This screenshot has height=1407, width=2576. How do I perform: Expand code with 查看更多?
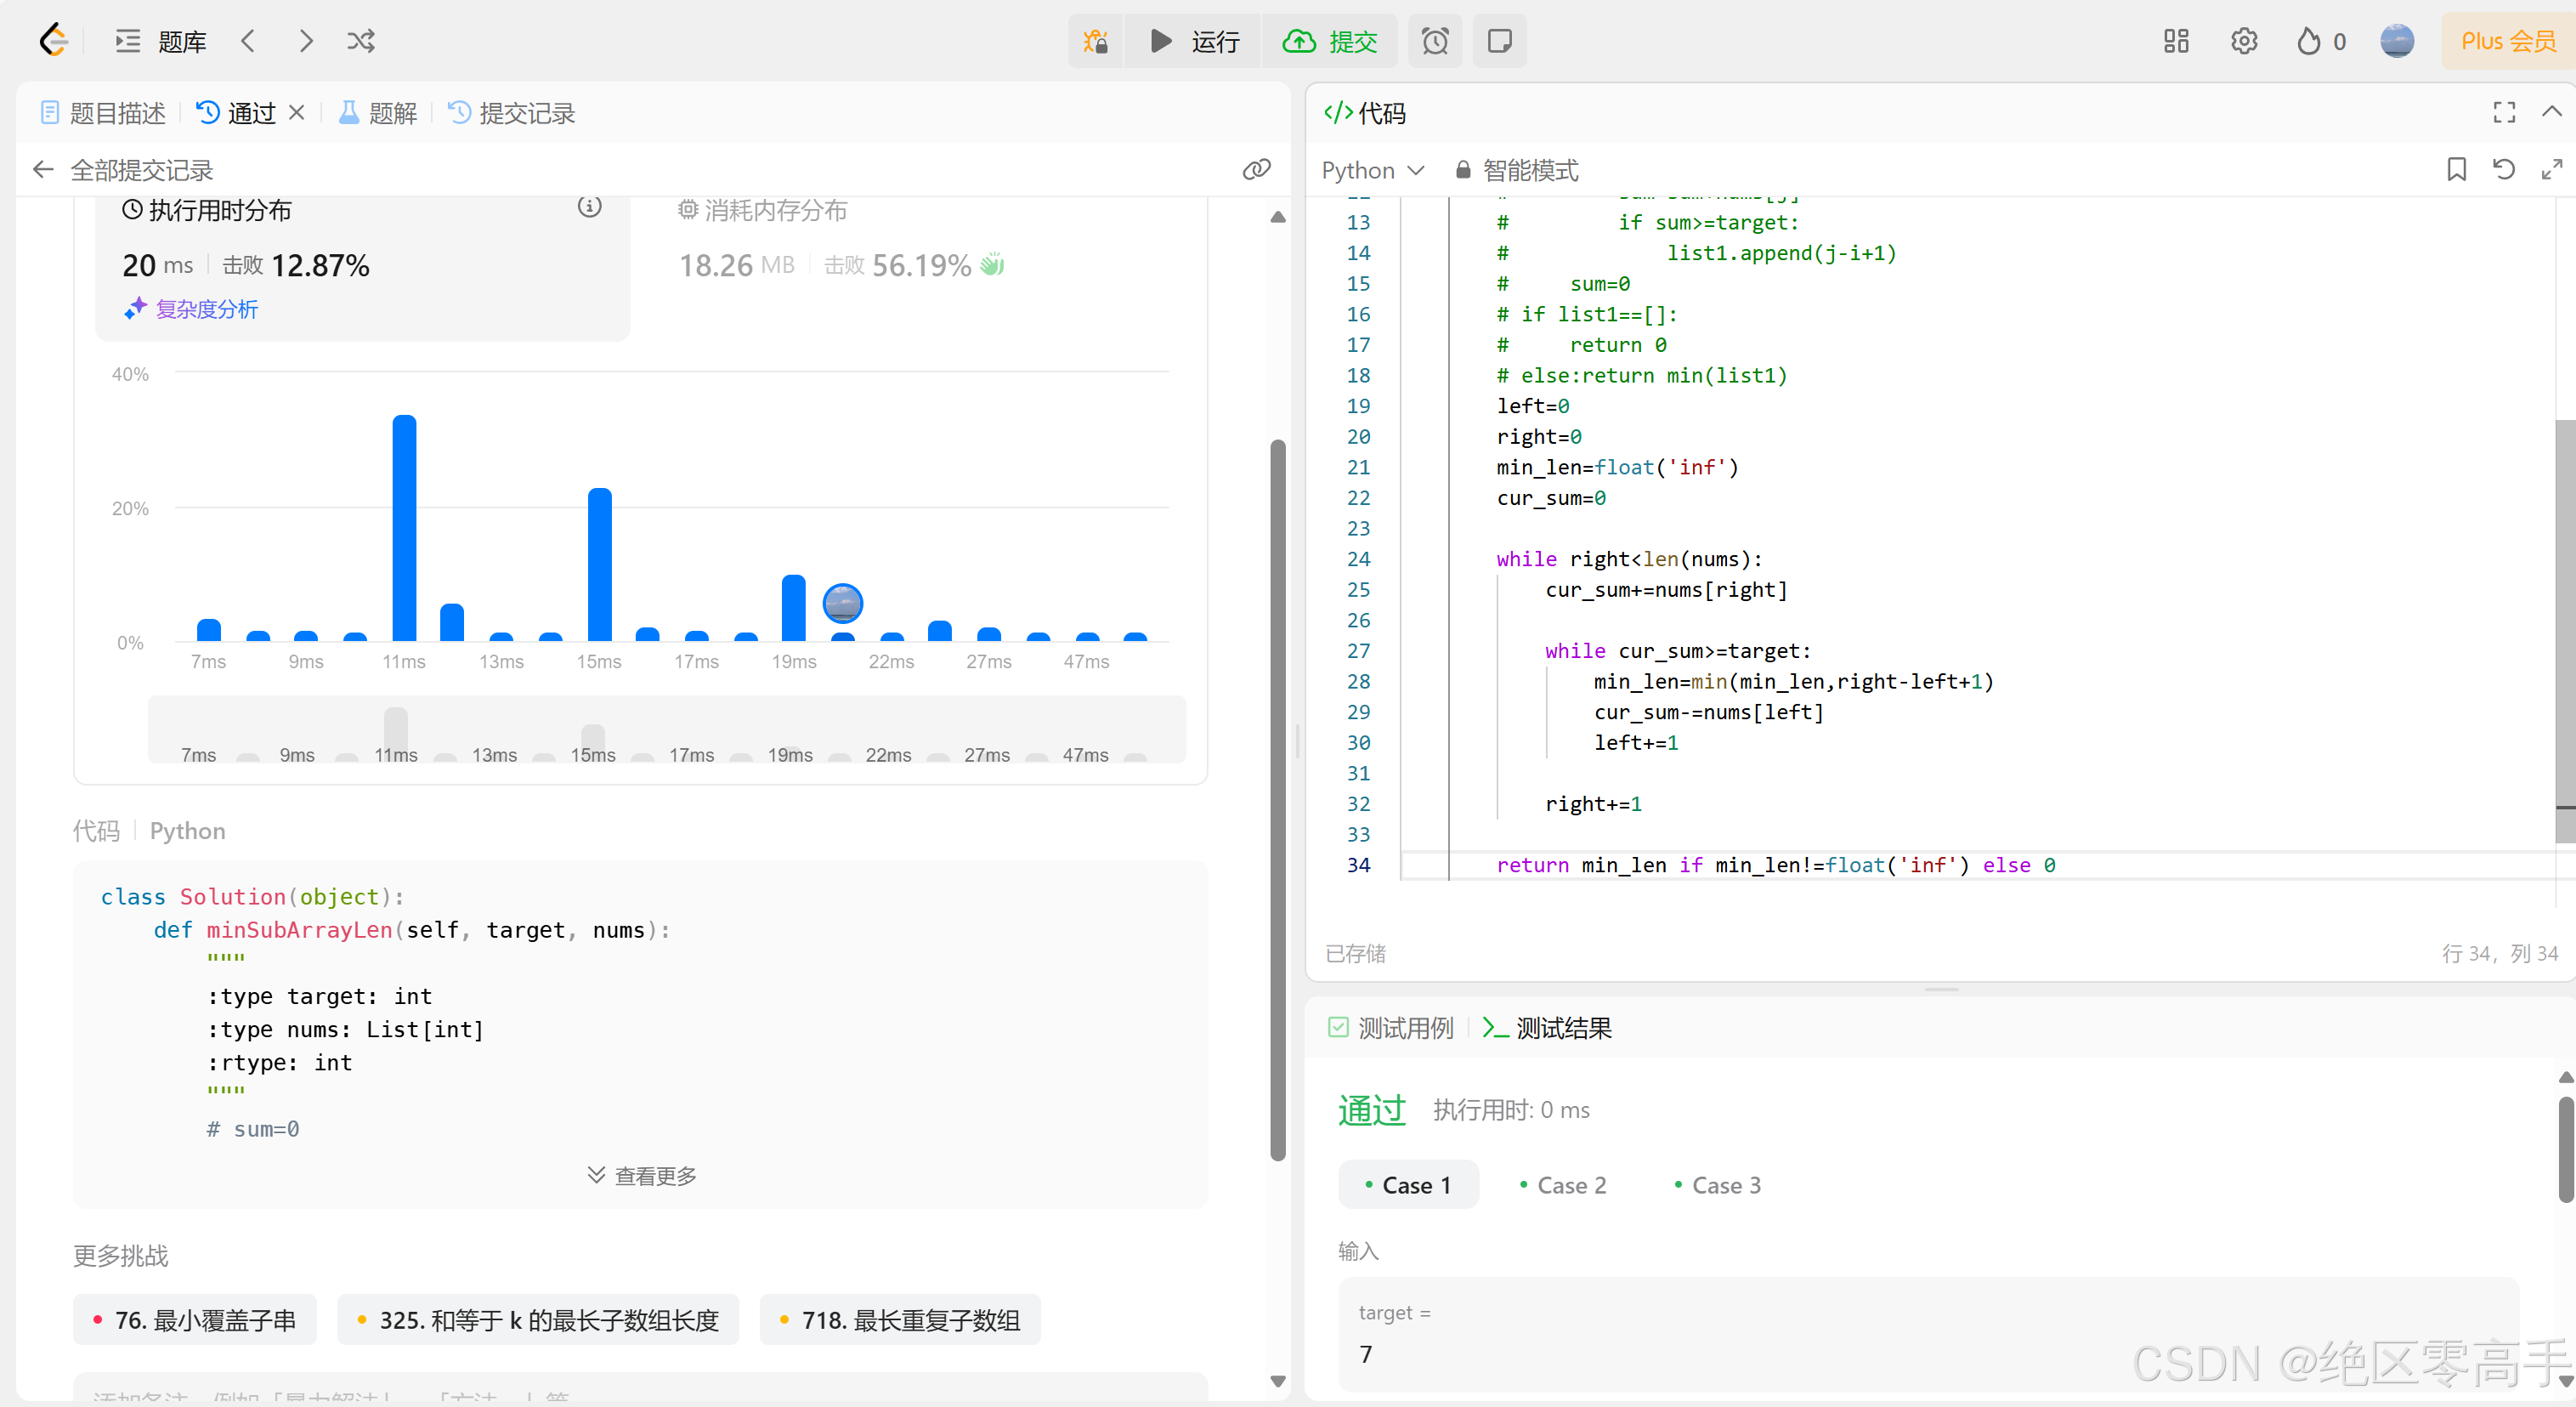click(642, 1175)
